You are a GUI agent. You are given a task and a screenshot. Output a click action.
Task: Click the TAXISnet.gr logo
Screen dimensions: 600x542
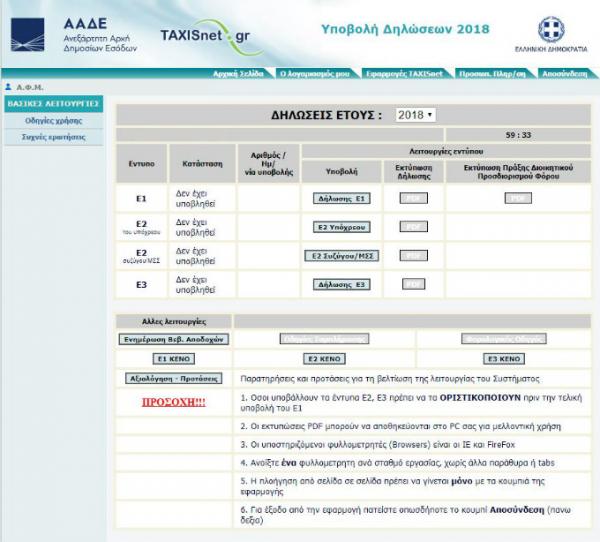pyautogui.click(x=204, y=36)
